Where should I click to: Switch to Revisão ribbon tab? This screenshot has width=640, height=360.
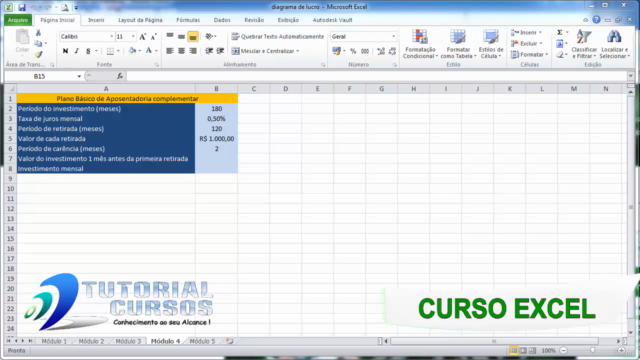tap(254, 20)
